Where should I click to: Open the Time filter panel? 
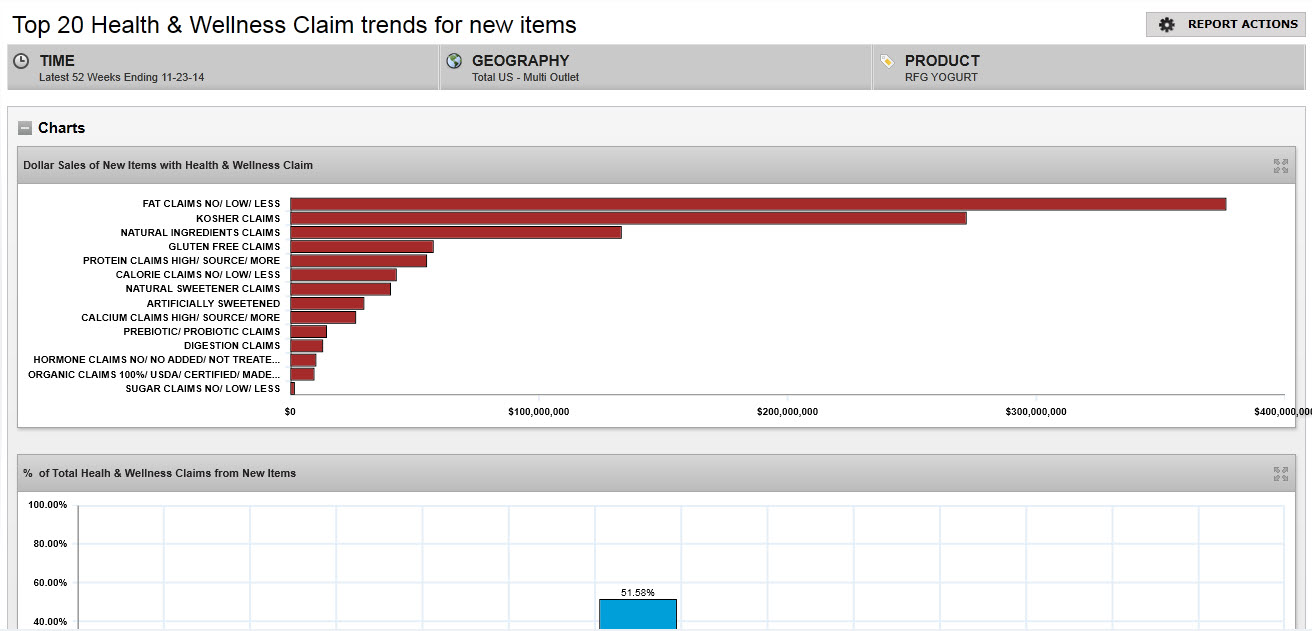click(222, 68)
